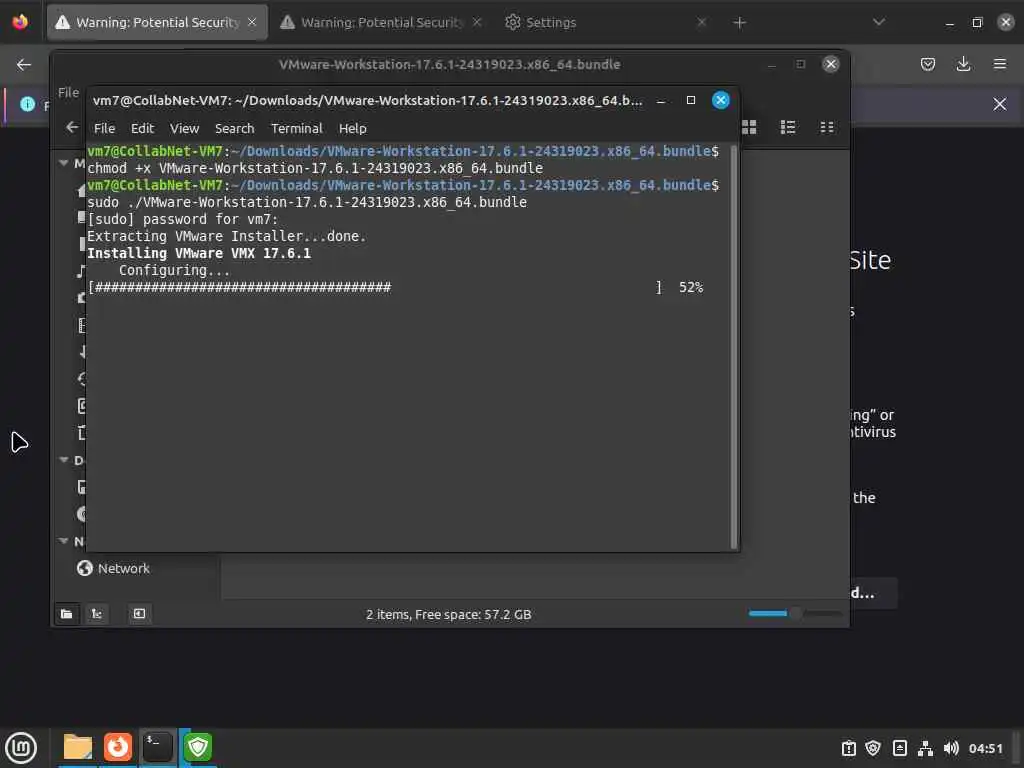Image resolution: width=1024 pixels, height=768 pixels.
Task: Click the "Installing VMware VMX 17.6.1" line
Action: click(199, 253)
